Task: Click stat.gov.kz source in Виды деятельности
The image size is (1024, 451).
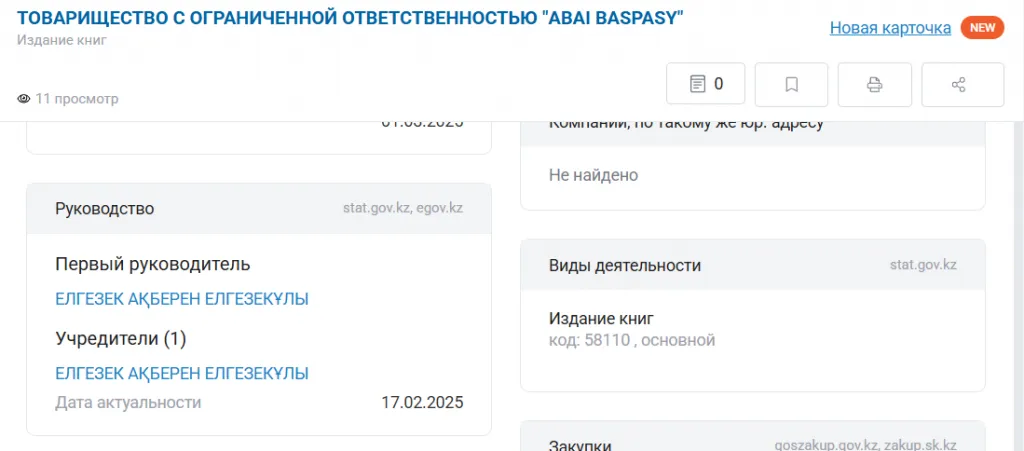Action: click(922, 265)
